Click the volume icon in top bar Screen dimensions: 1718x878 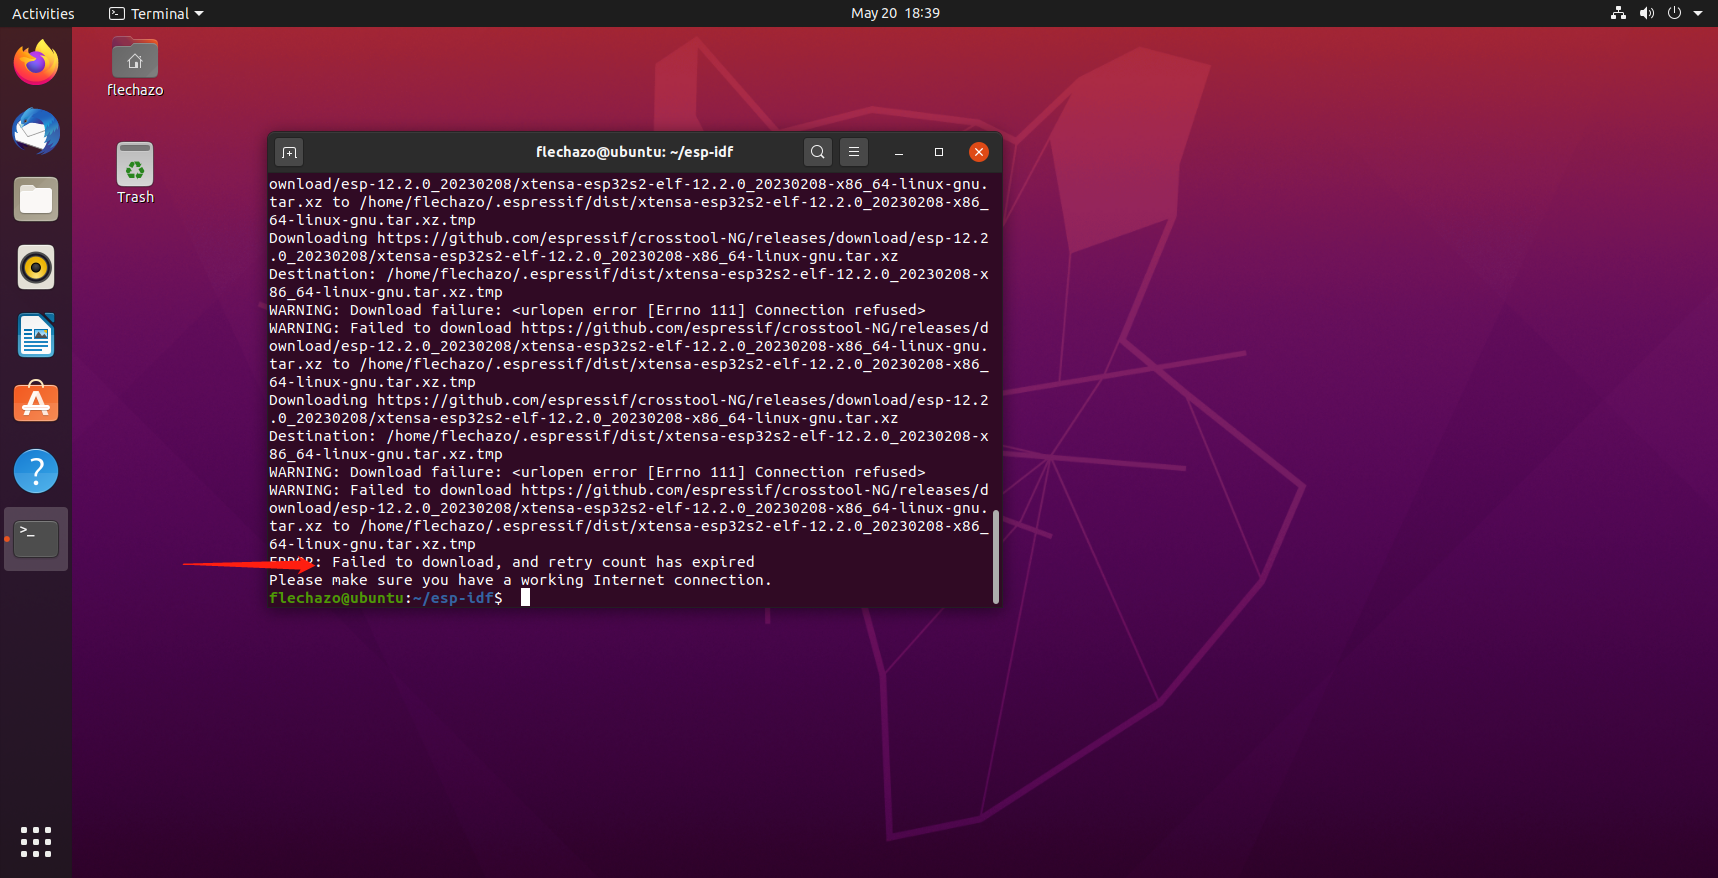point(1647,14)
